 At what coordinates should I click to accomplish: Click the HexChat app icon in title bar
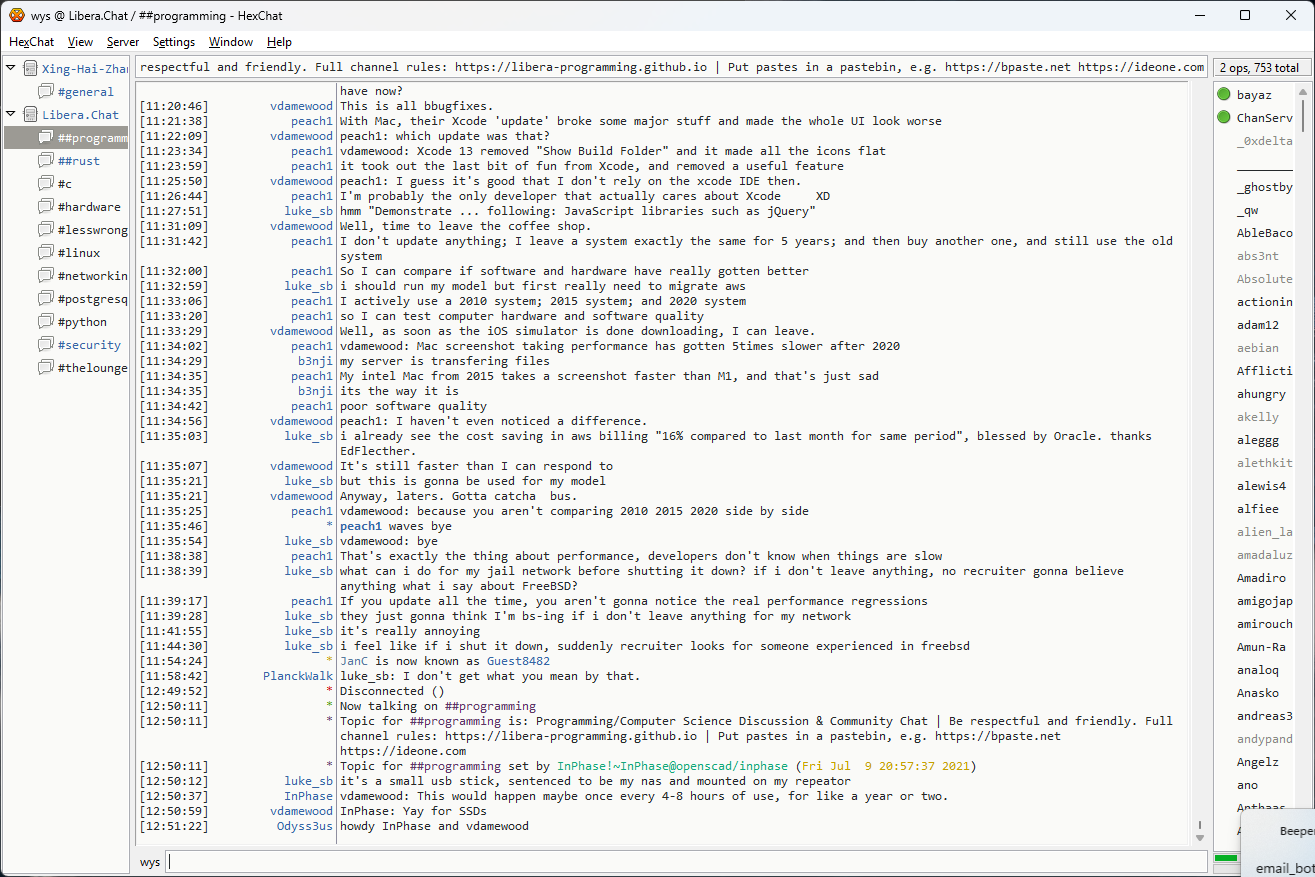pos(16,15)
